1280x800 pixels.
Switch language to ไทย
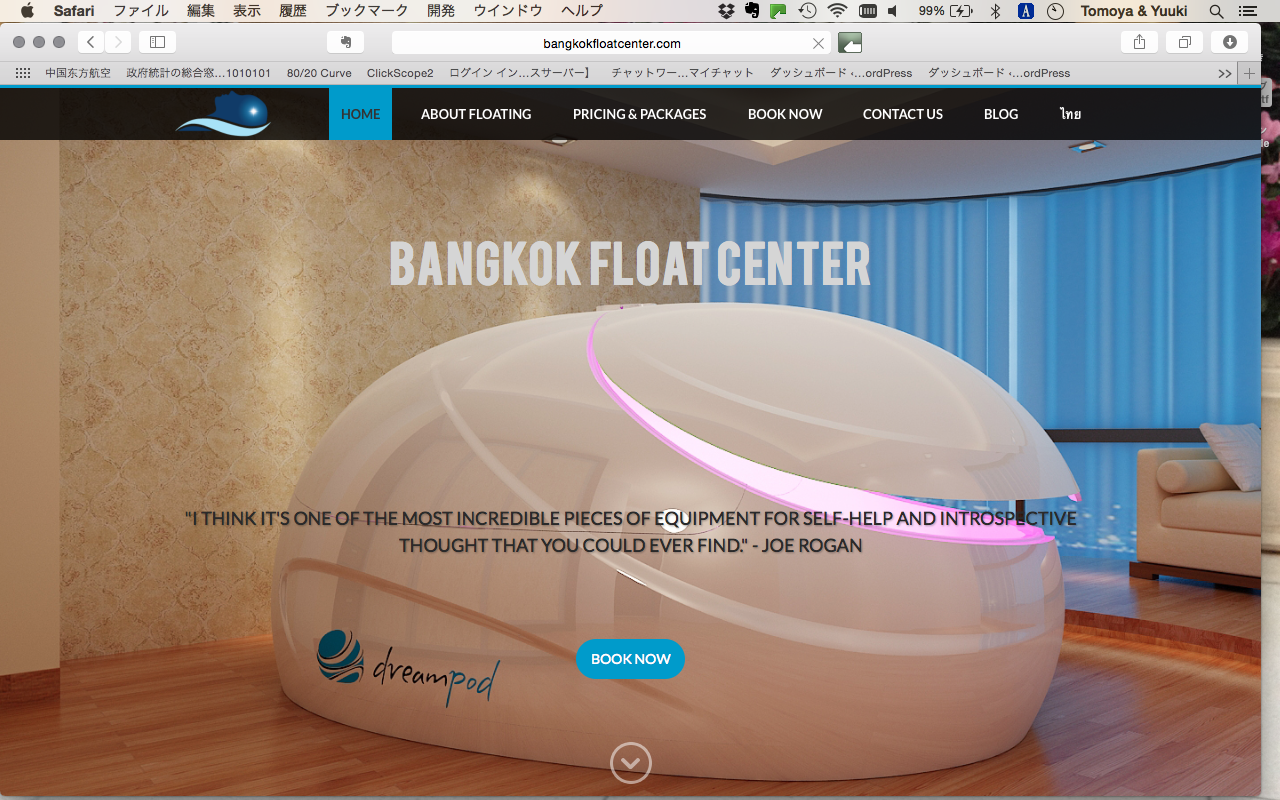click(x=1071, y=114)
